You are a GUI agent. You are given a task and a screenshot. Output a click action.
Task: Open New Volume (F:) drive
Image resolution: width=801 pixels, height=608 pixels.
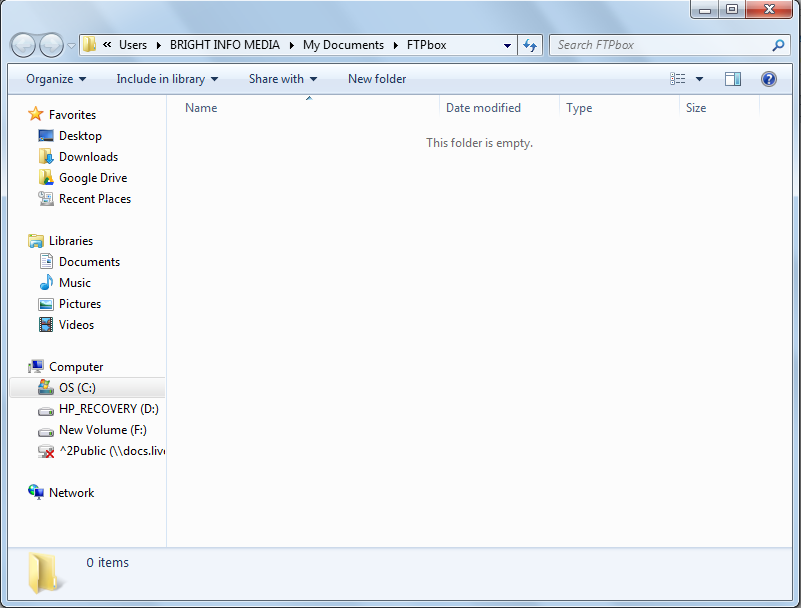click(103, 430)
